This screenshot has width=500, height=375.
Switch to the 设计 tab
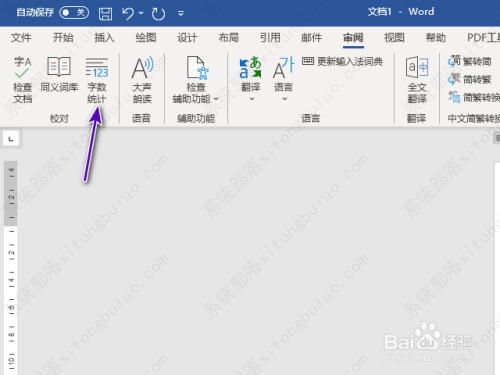(187, 38)
